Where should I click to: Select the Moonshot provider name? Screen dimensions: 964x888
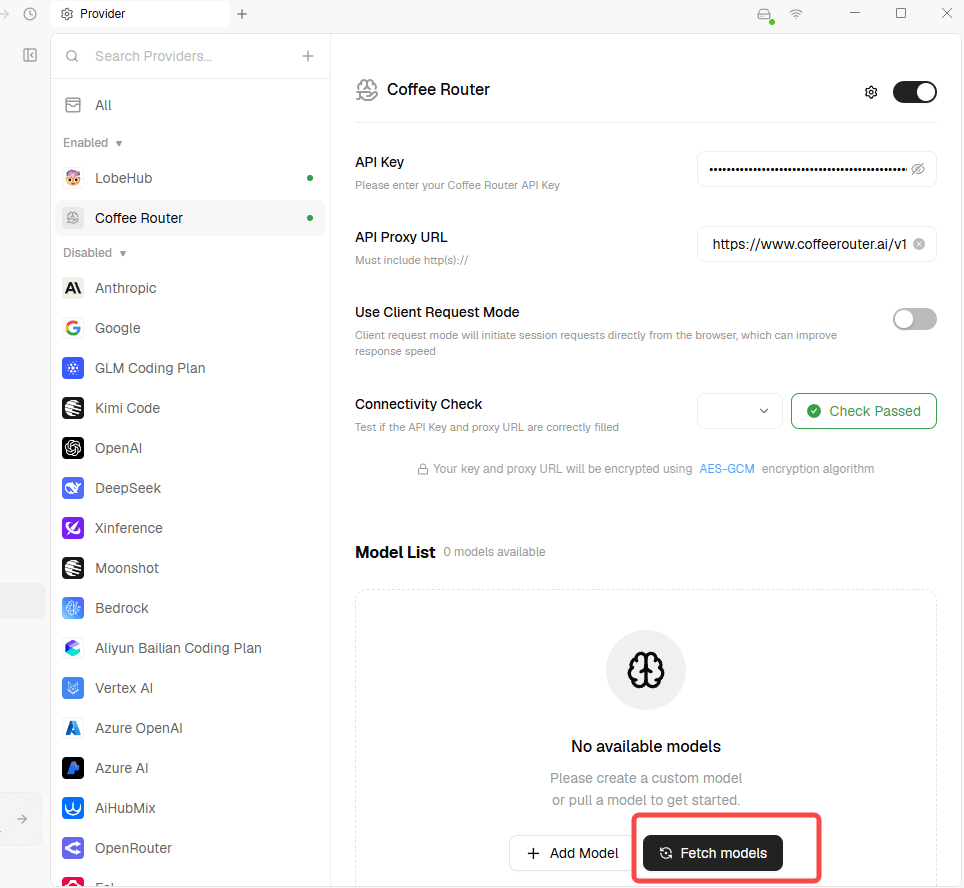tap(127, 568)
